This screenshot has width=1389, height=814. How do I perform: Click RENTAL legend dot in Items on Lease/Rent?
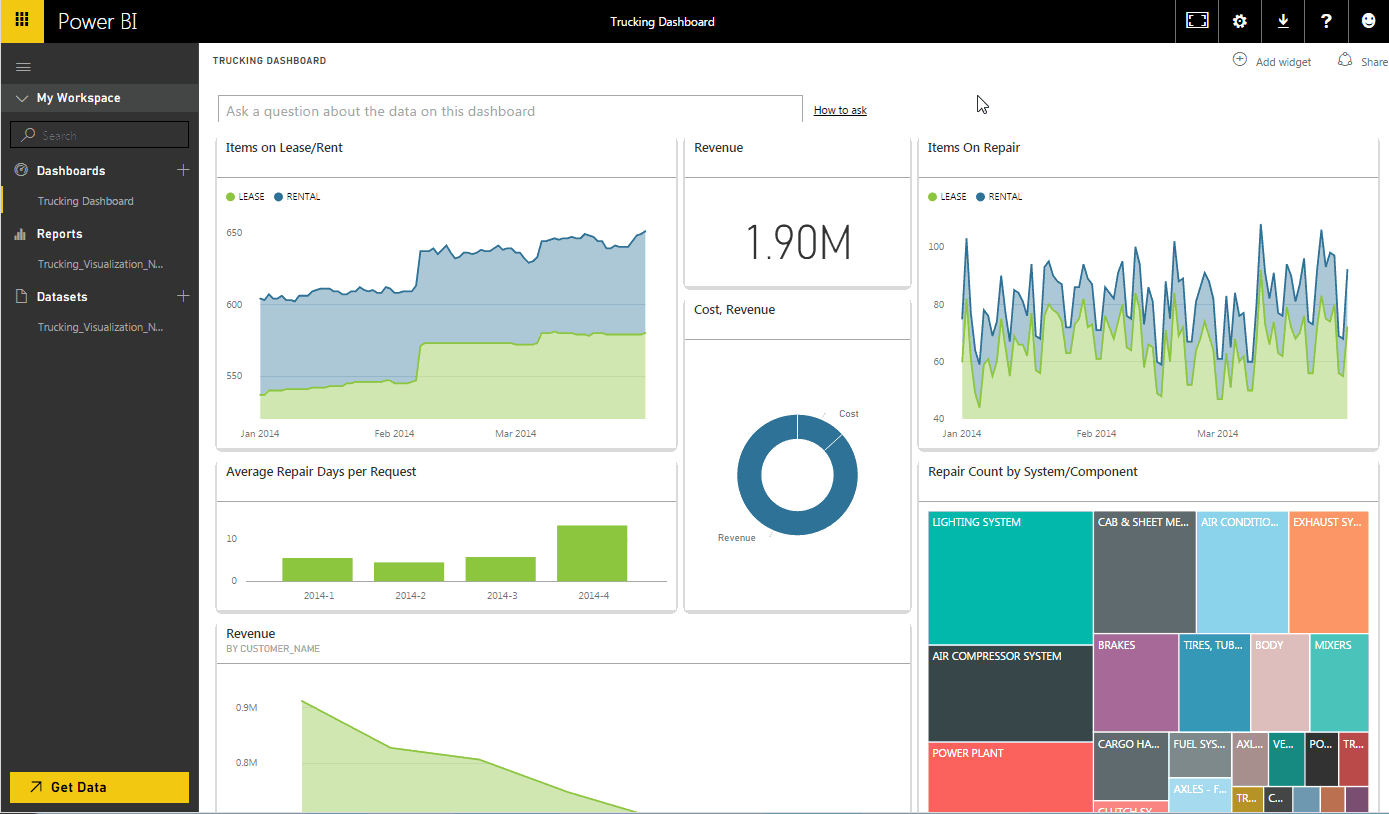(x=278, y=197)
